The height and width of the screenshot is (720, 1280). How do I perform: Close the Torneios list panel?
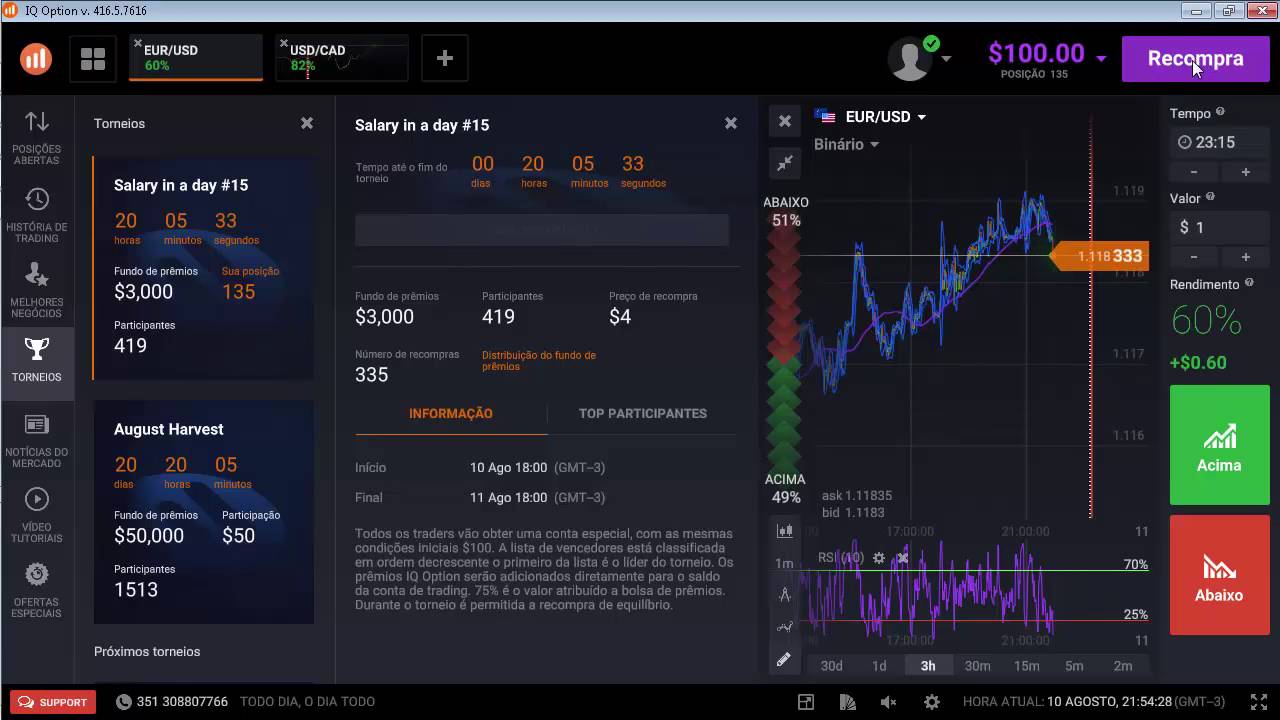pyautogui.click(x=307, y=123)
